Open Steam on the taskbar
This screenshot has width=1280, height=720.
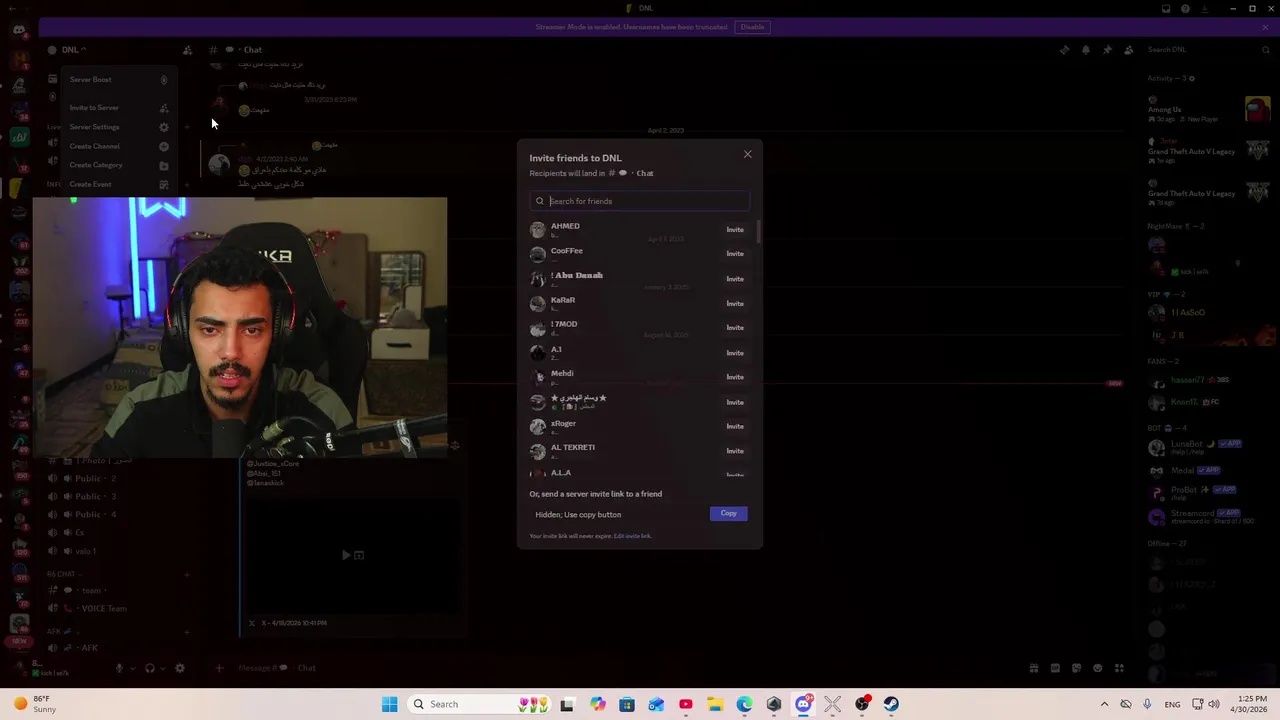pyautogui.click(x=891, y=704)
